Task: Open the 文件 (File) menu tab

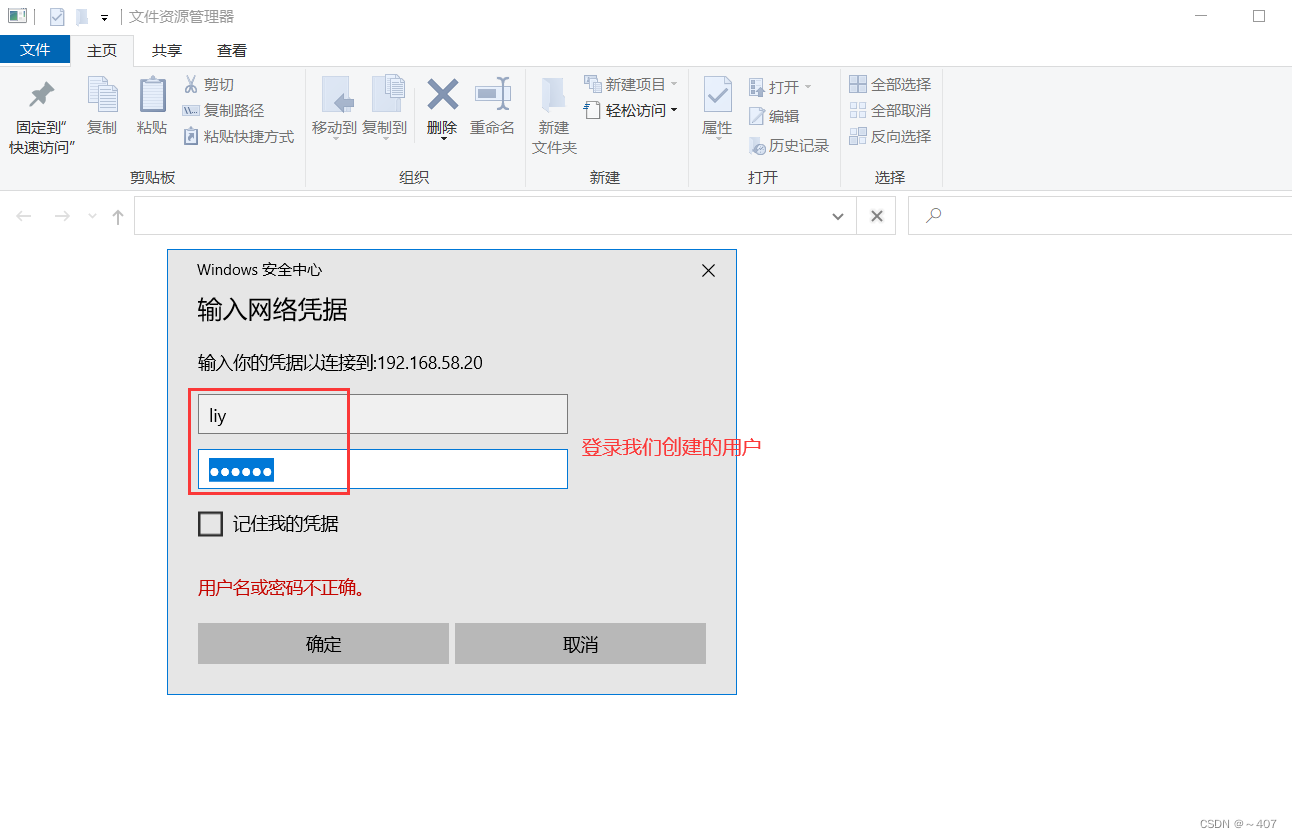Action: coord(35,49)
